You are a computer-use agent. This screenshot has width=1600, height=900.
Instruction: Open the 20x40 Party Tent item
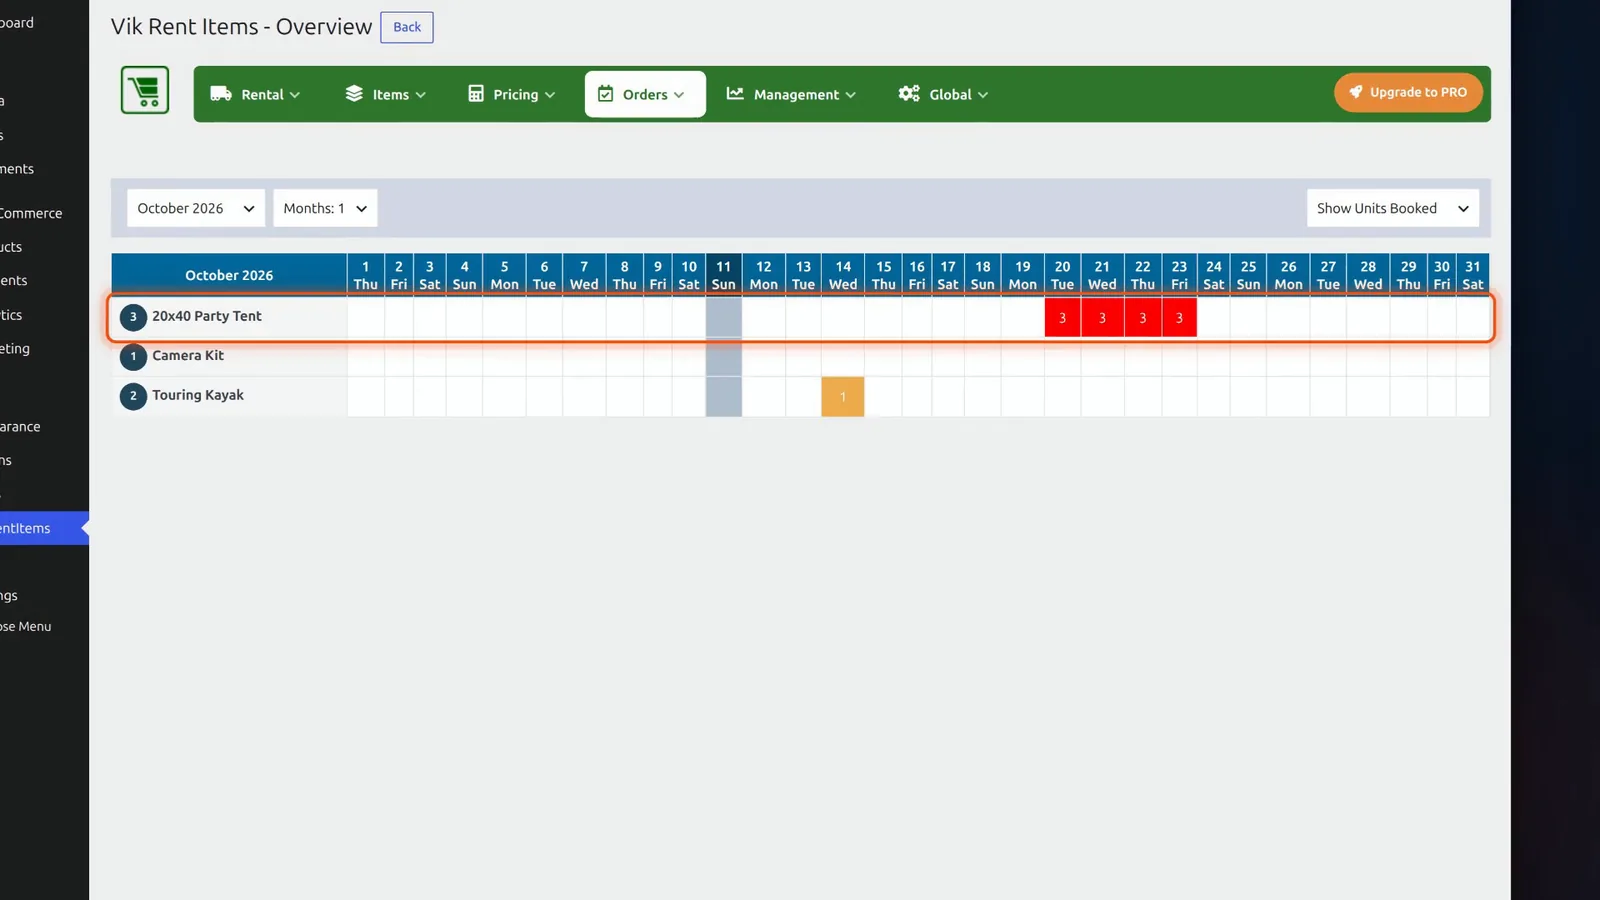coord(207,316)
